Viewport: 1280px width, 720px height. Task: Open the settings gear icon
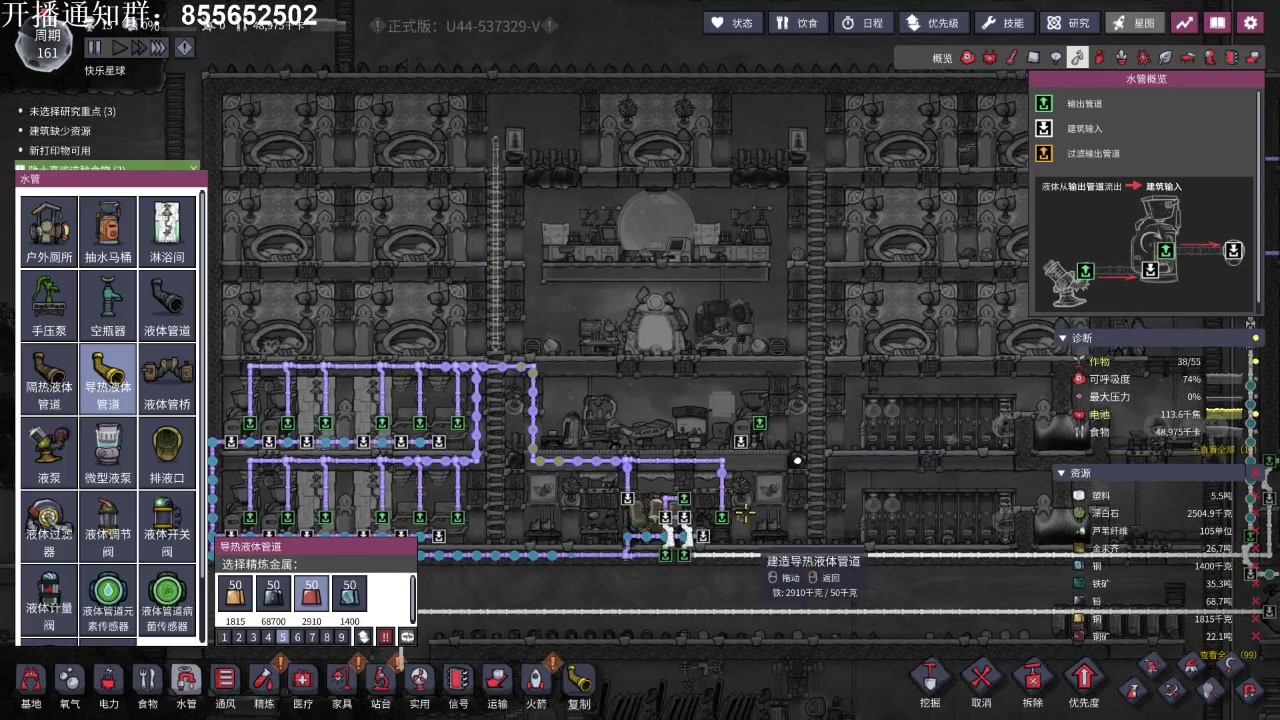tap(1250, 22)
